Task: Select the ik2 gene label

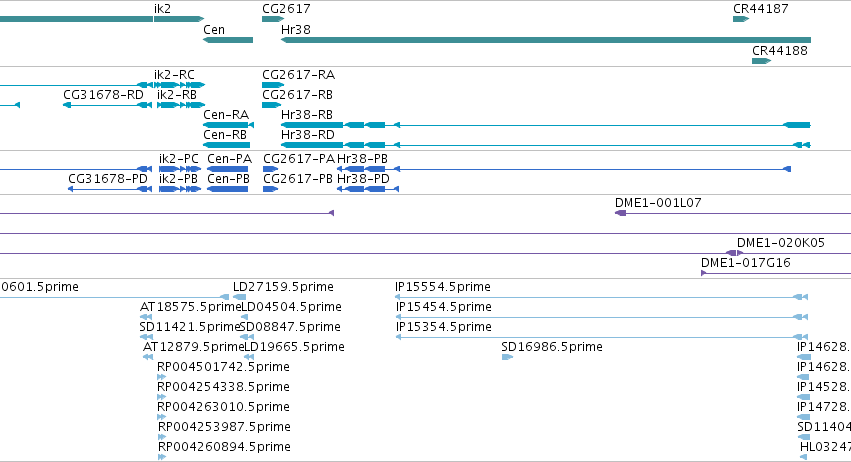Action: (162, 9)
